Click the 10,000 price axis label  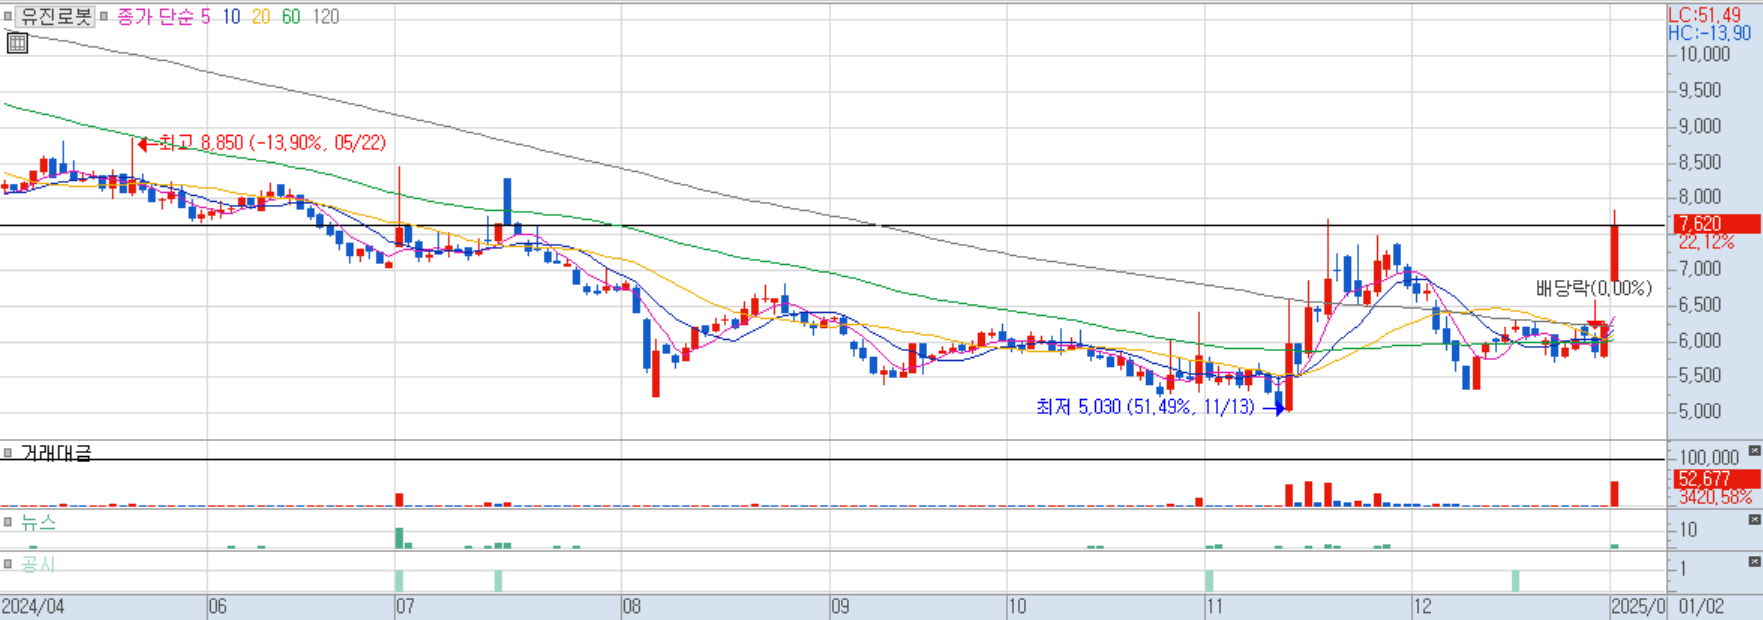click(x=1704, y=54)
